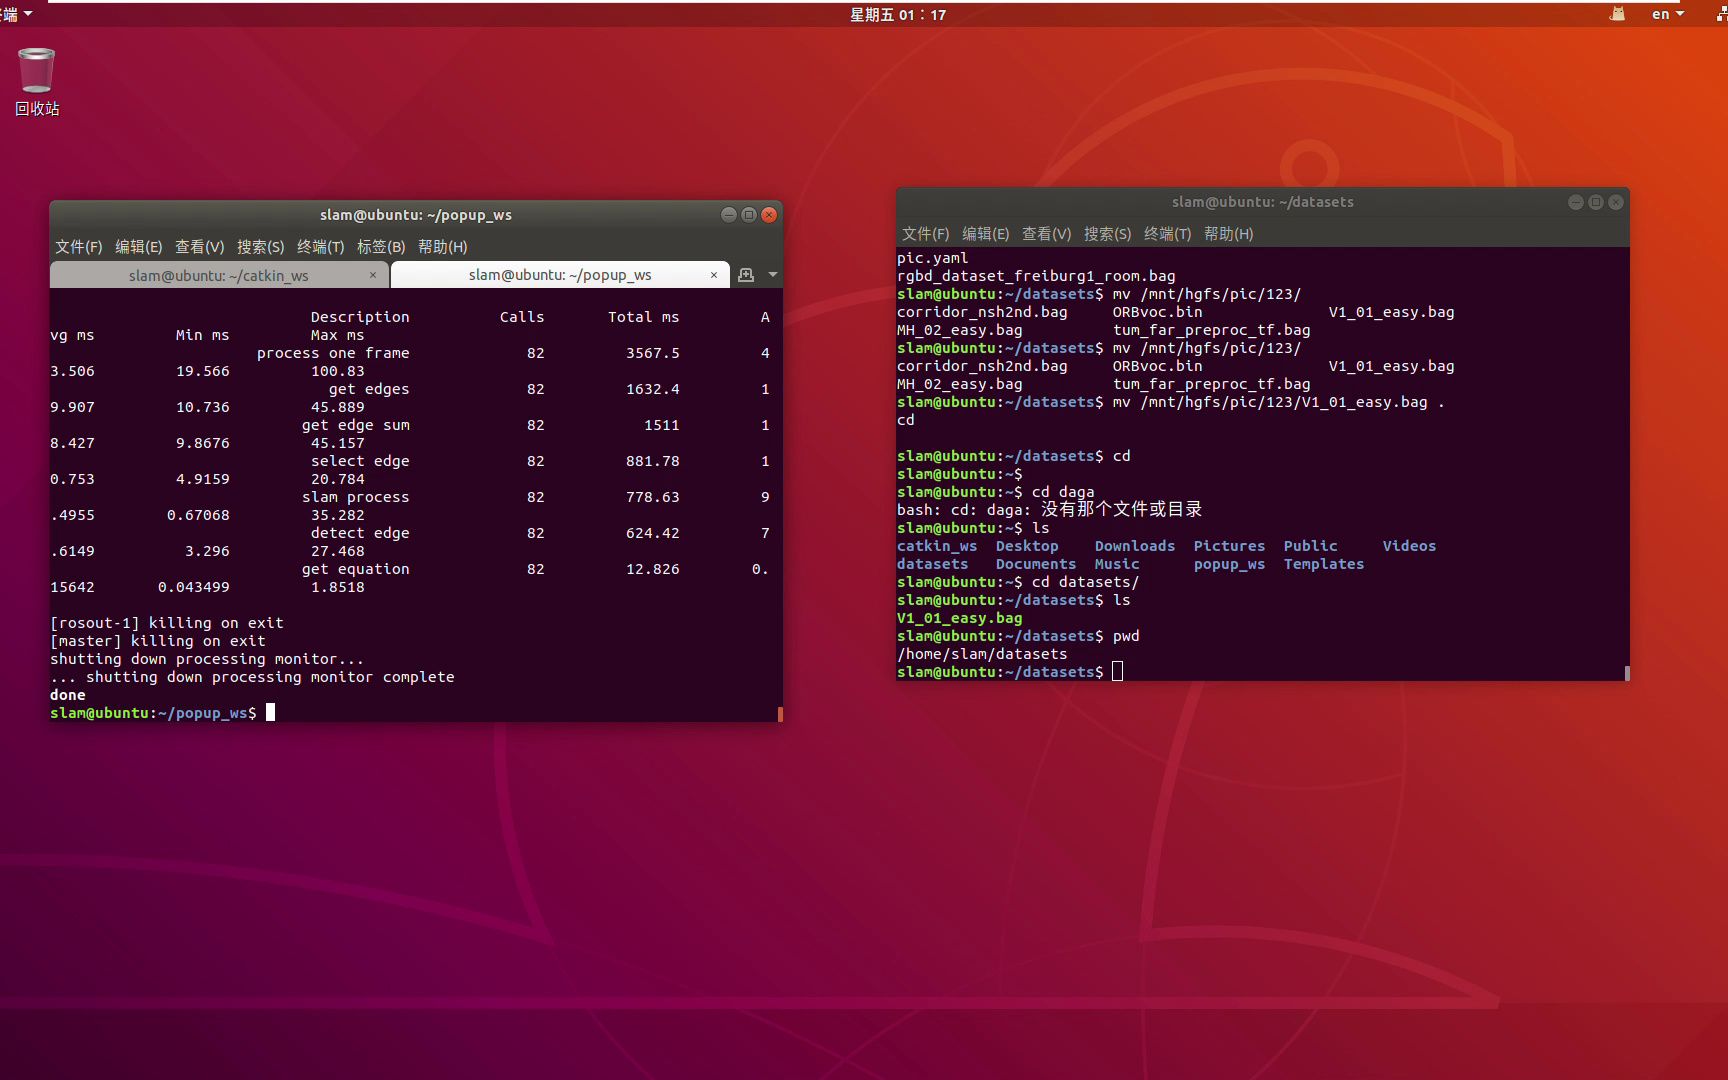1728x1080 pixels.
Task: Close the popup_ws terminal window
Action: (x=769, y=215)
